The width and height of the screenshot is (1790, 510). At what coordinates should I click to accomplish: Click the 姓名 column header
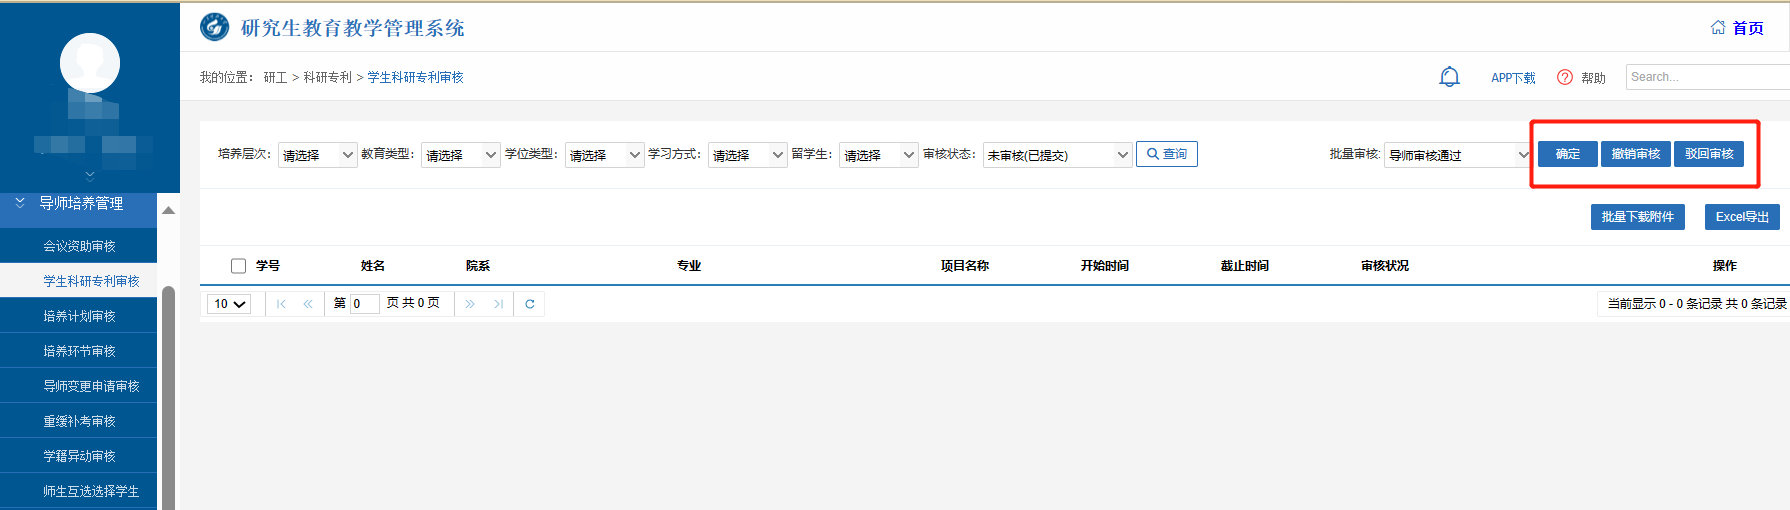pos(373,266)
